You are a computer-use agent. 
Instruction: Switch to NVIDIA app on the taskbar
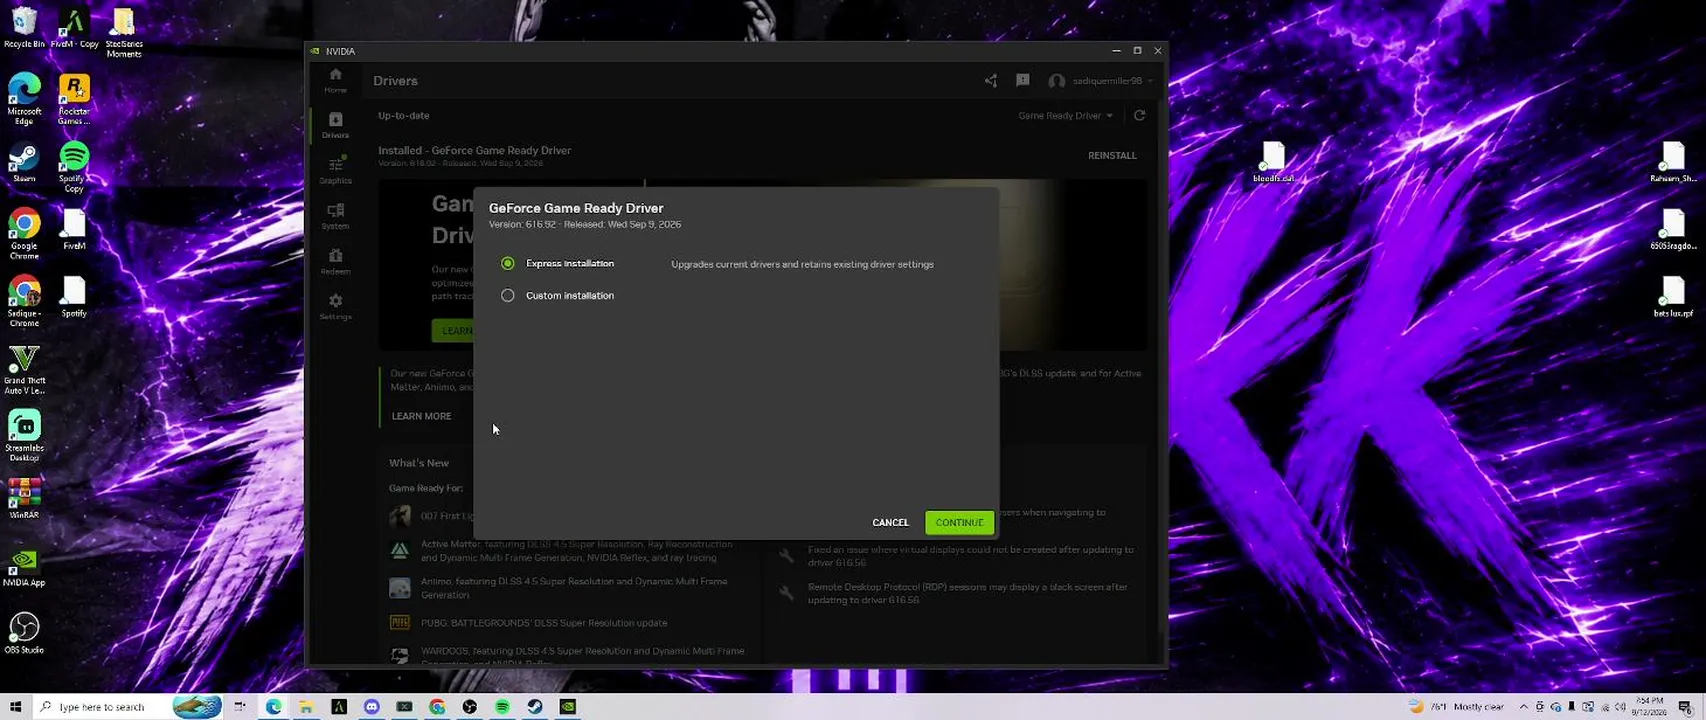point(568,707)
